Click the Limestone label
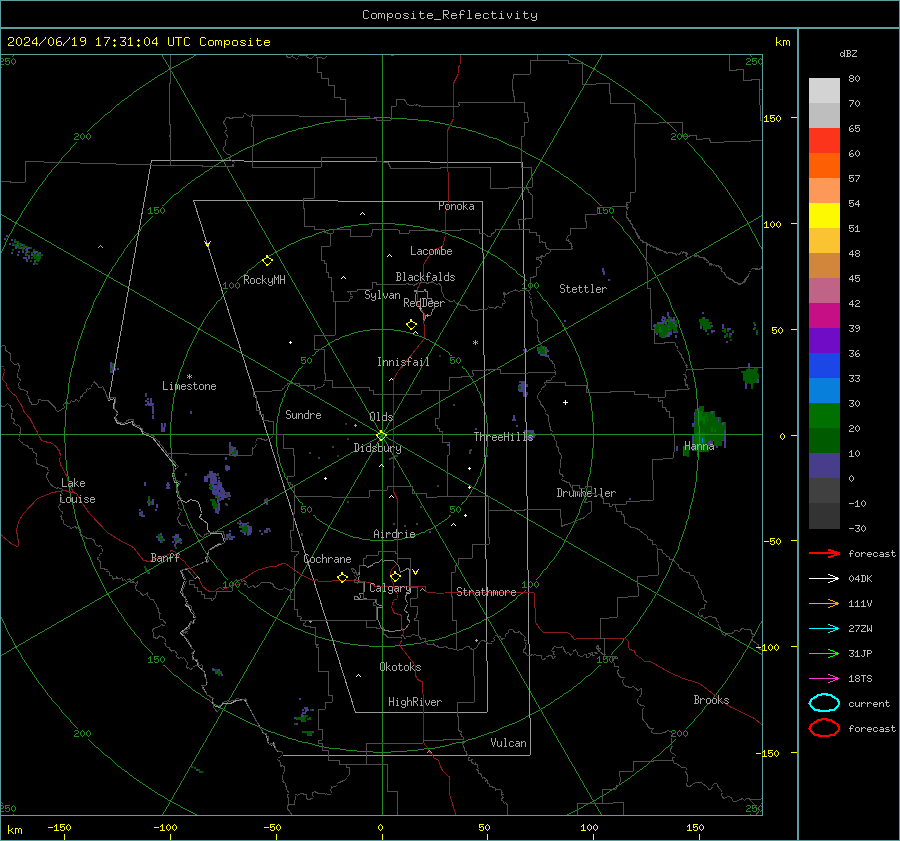This screenshot has height=841, width=900. click(x=189, y=386)
